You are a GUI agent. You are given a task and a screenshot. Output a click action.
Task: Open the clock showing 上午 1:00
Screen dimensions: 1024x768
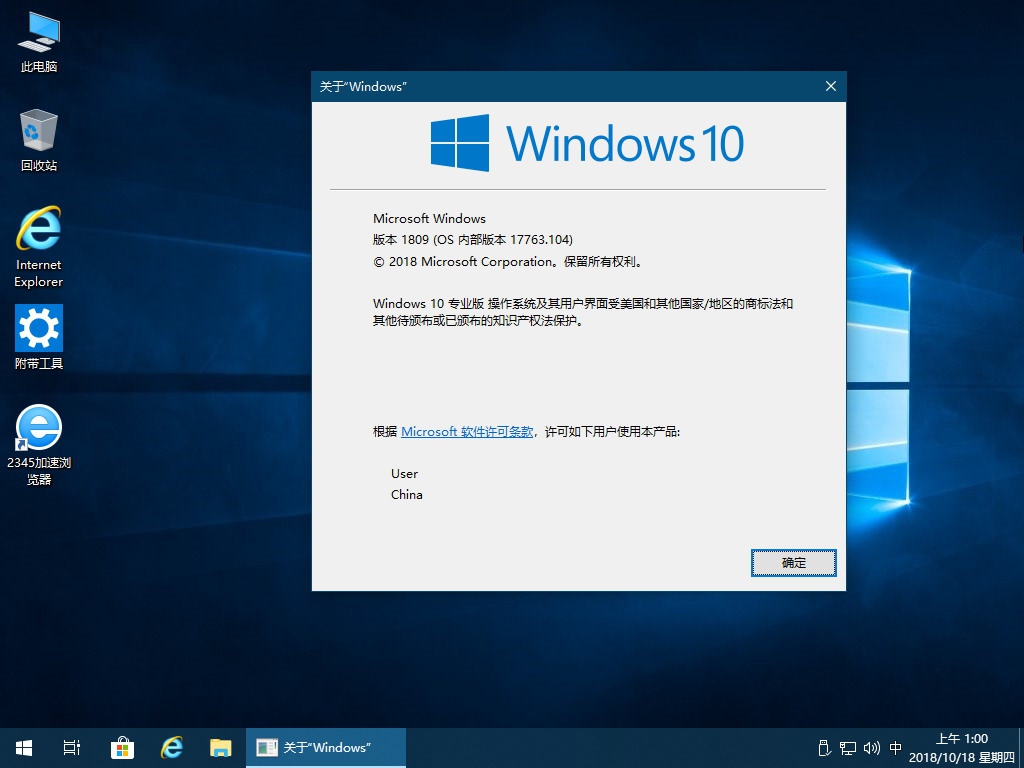[961, 748]
